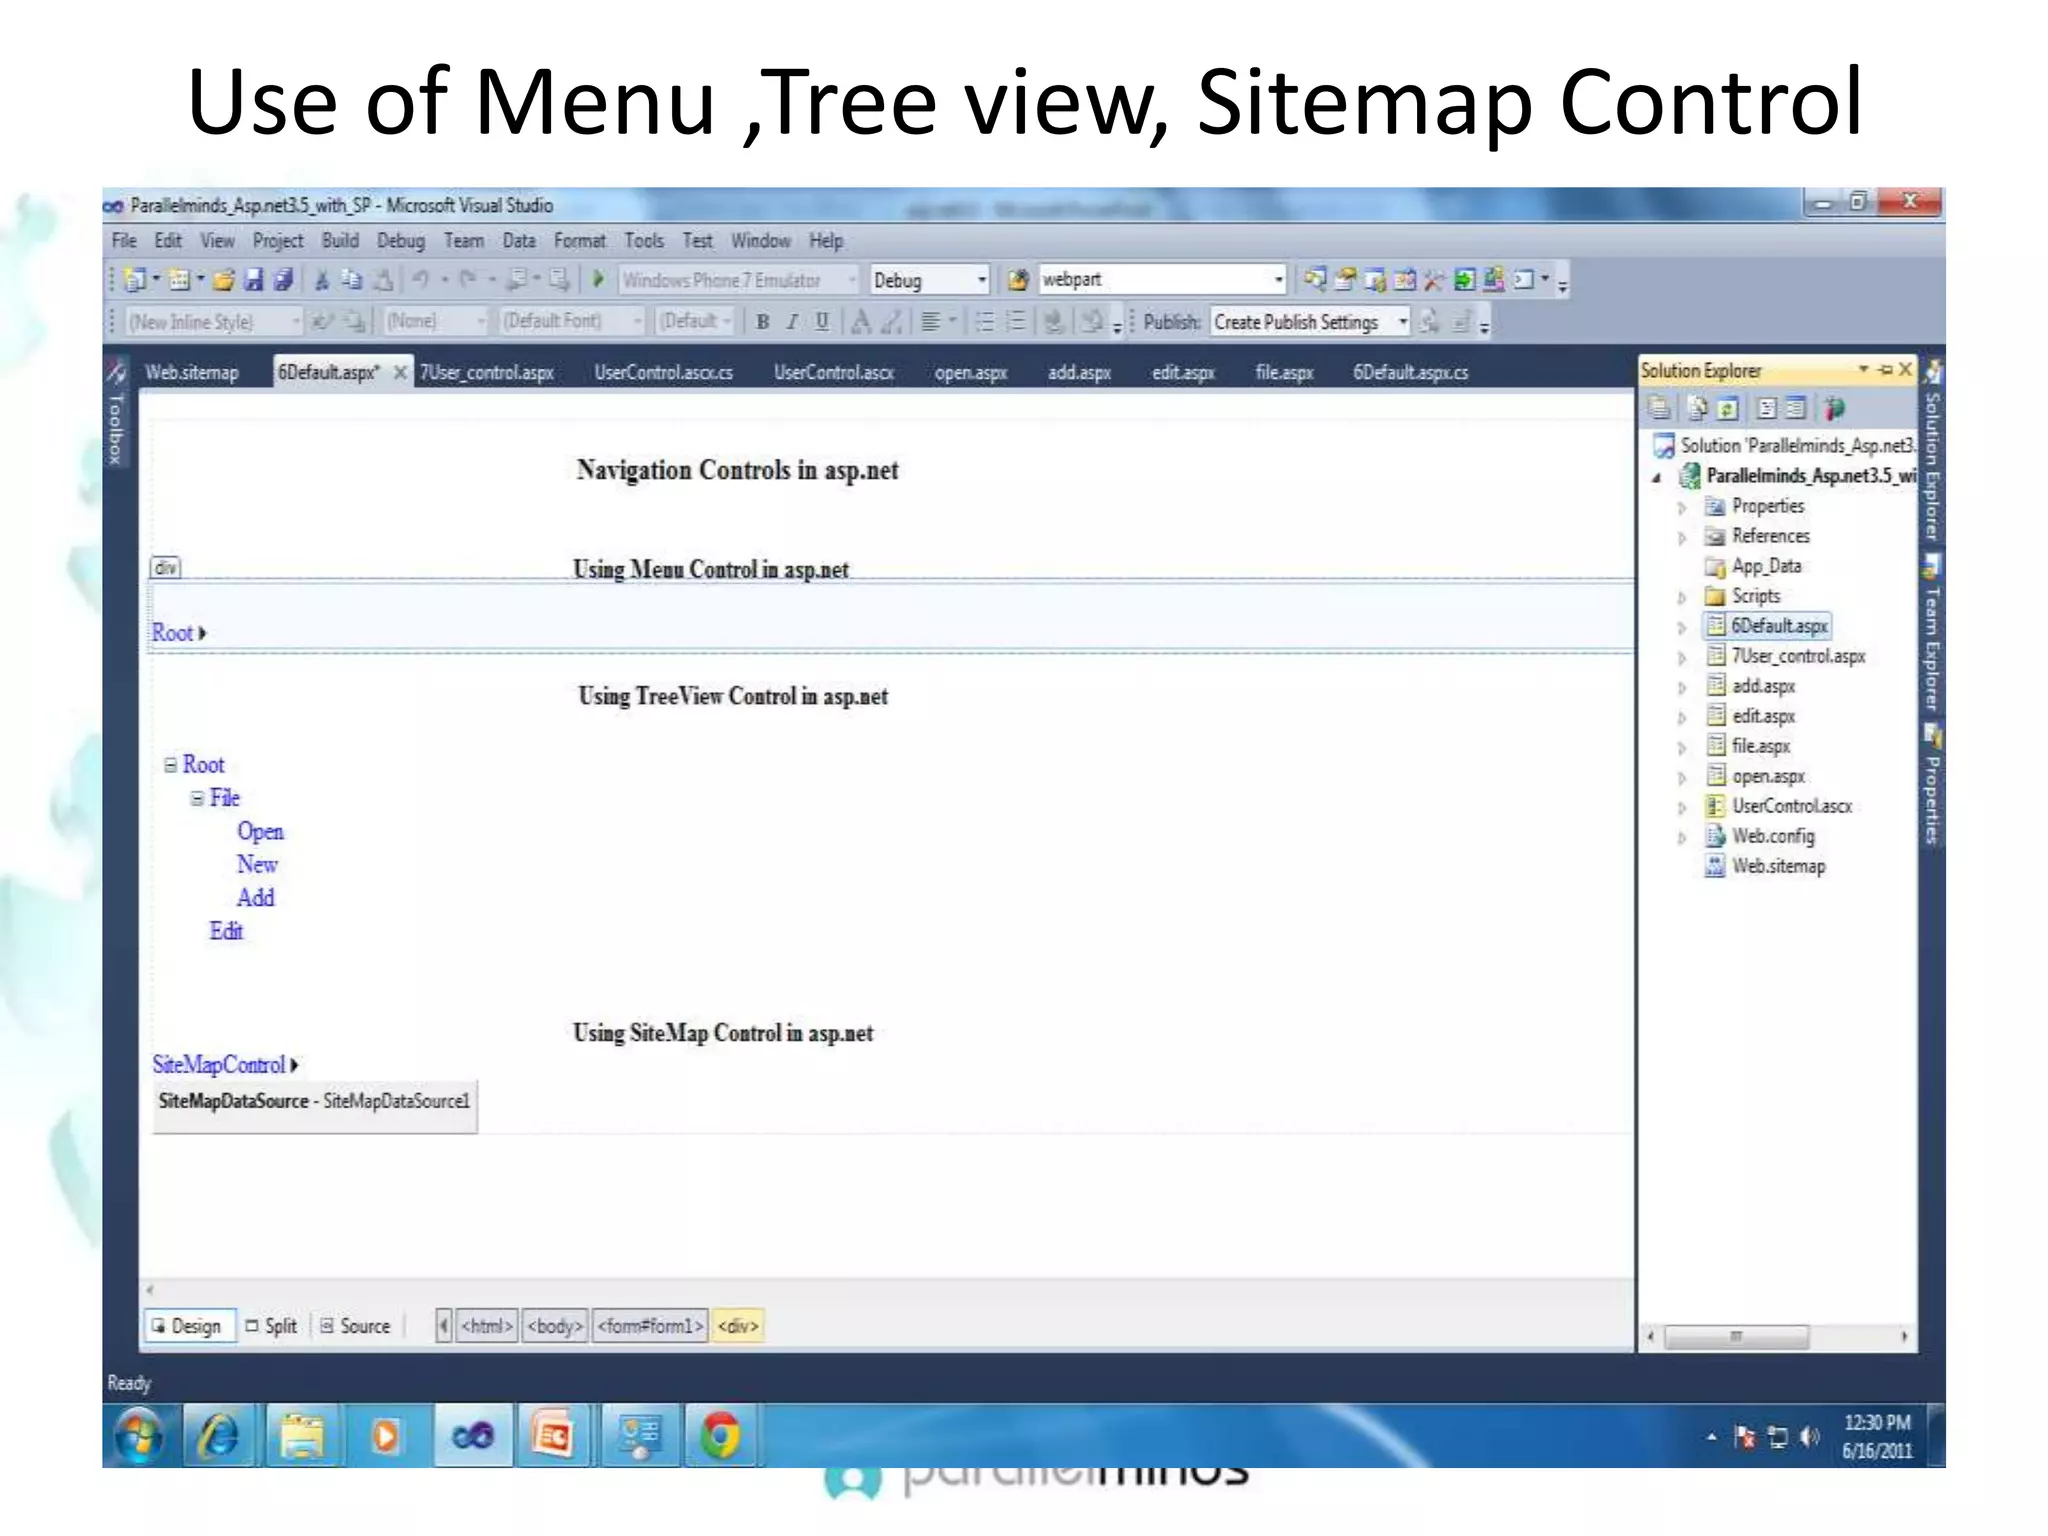Switch to Split view
Screen dimensions: 2048x1536
(x=272, y=1326)
